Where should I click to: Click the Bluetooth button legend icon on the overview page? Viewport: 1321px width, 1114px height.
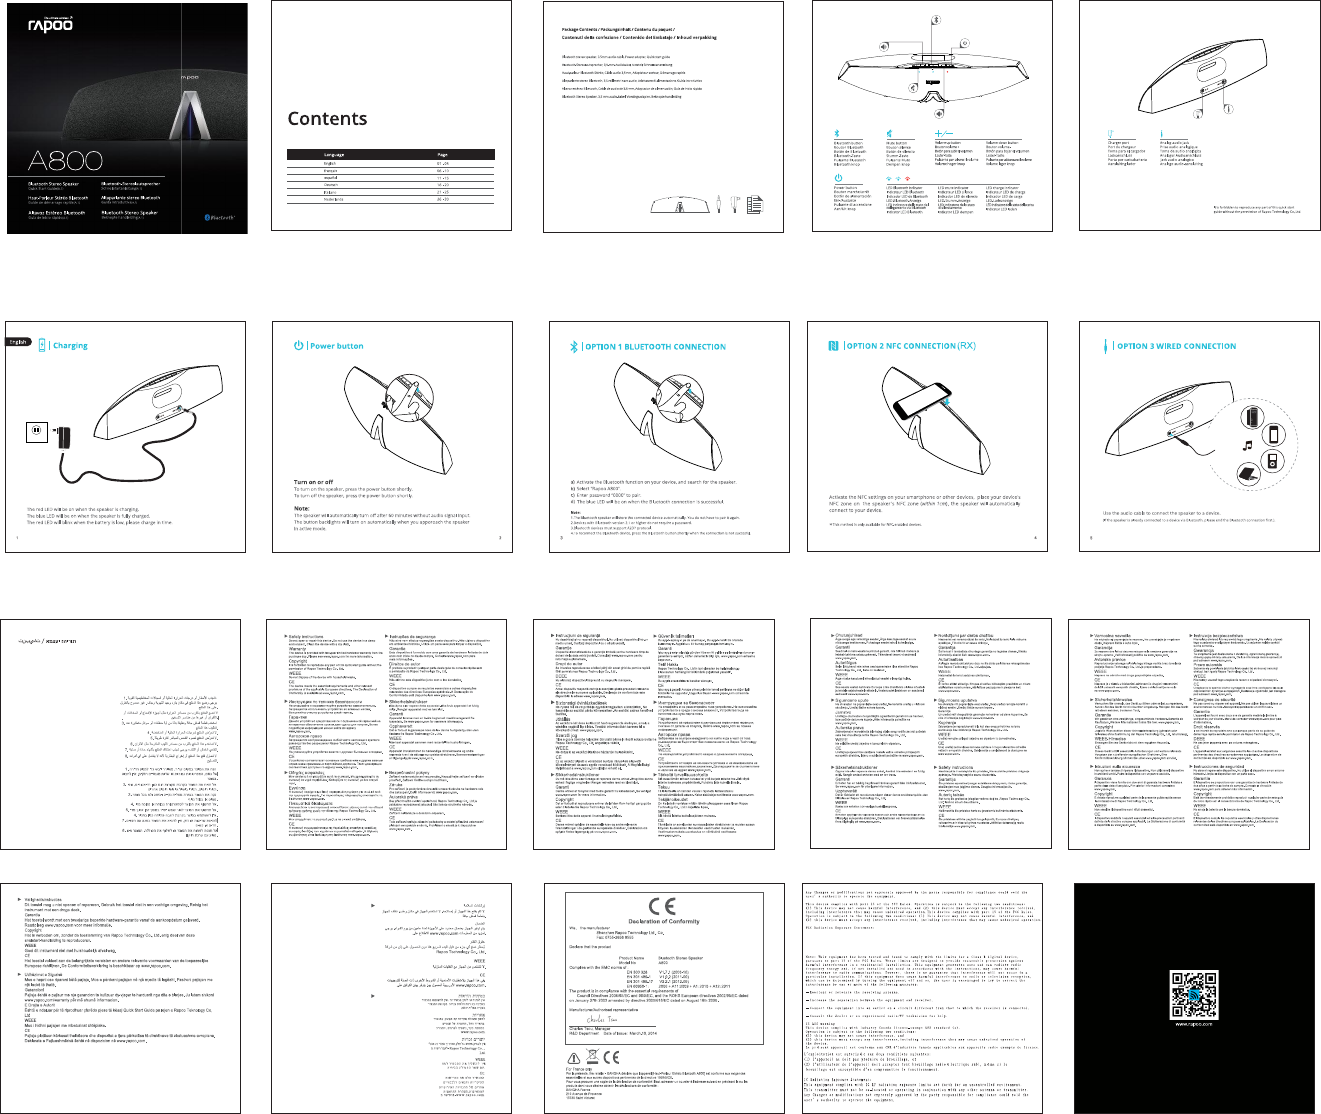(x=837, y=133)
